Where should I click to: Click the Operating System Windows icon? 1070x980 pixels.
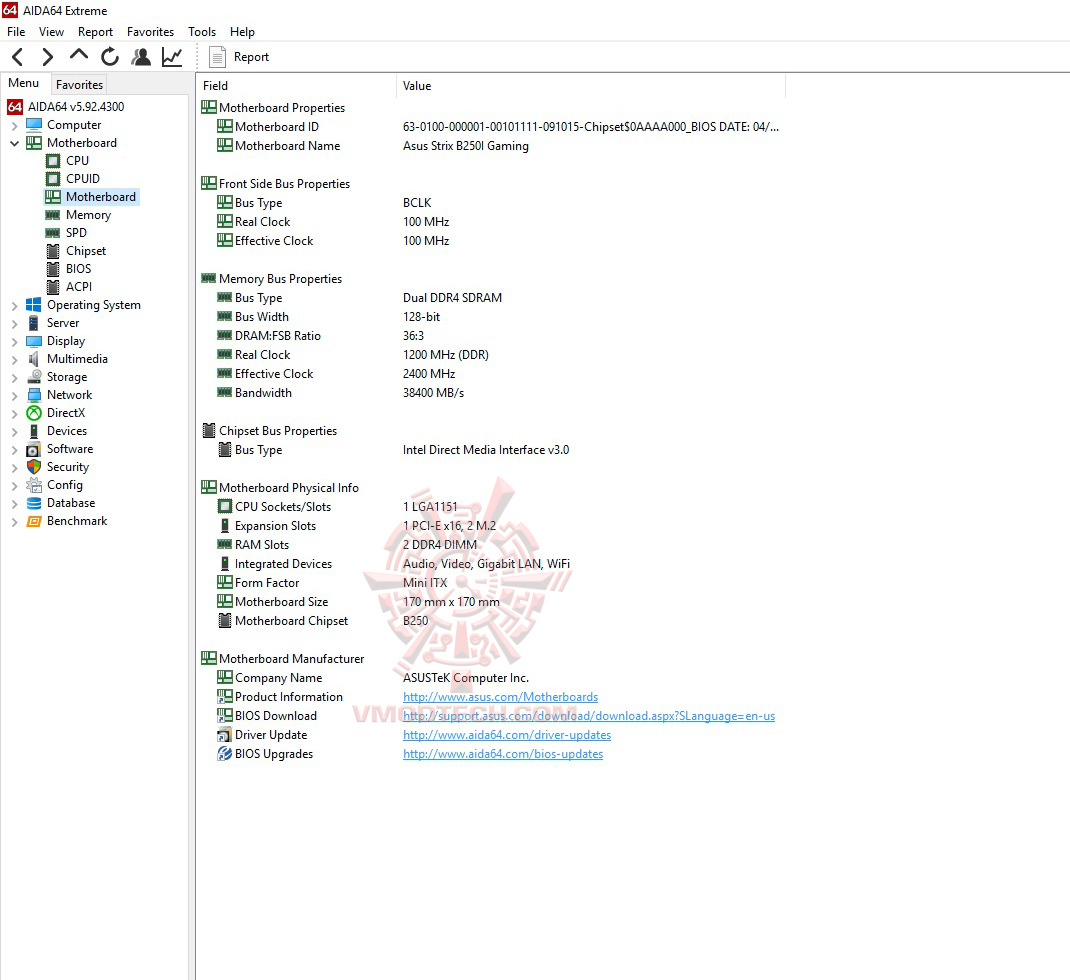click(x=34, y=305)
